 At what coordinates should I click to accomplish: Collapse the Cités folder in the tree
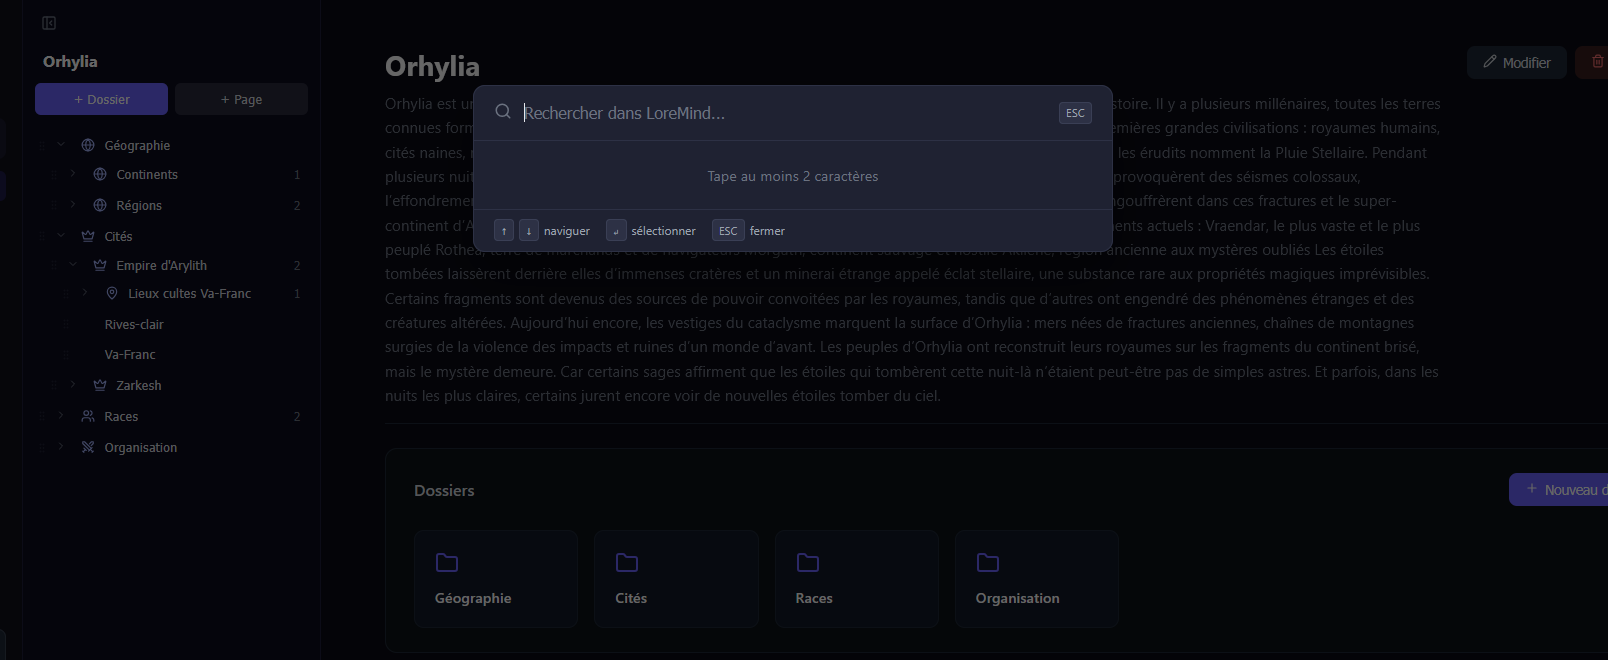click(61, 236)
